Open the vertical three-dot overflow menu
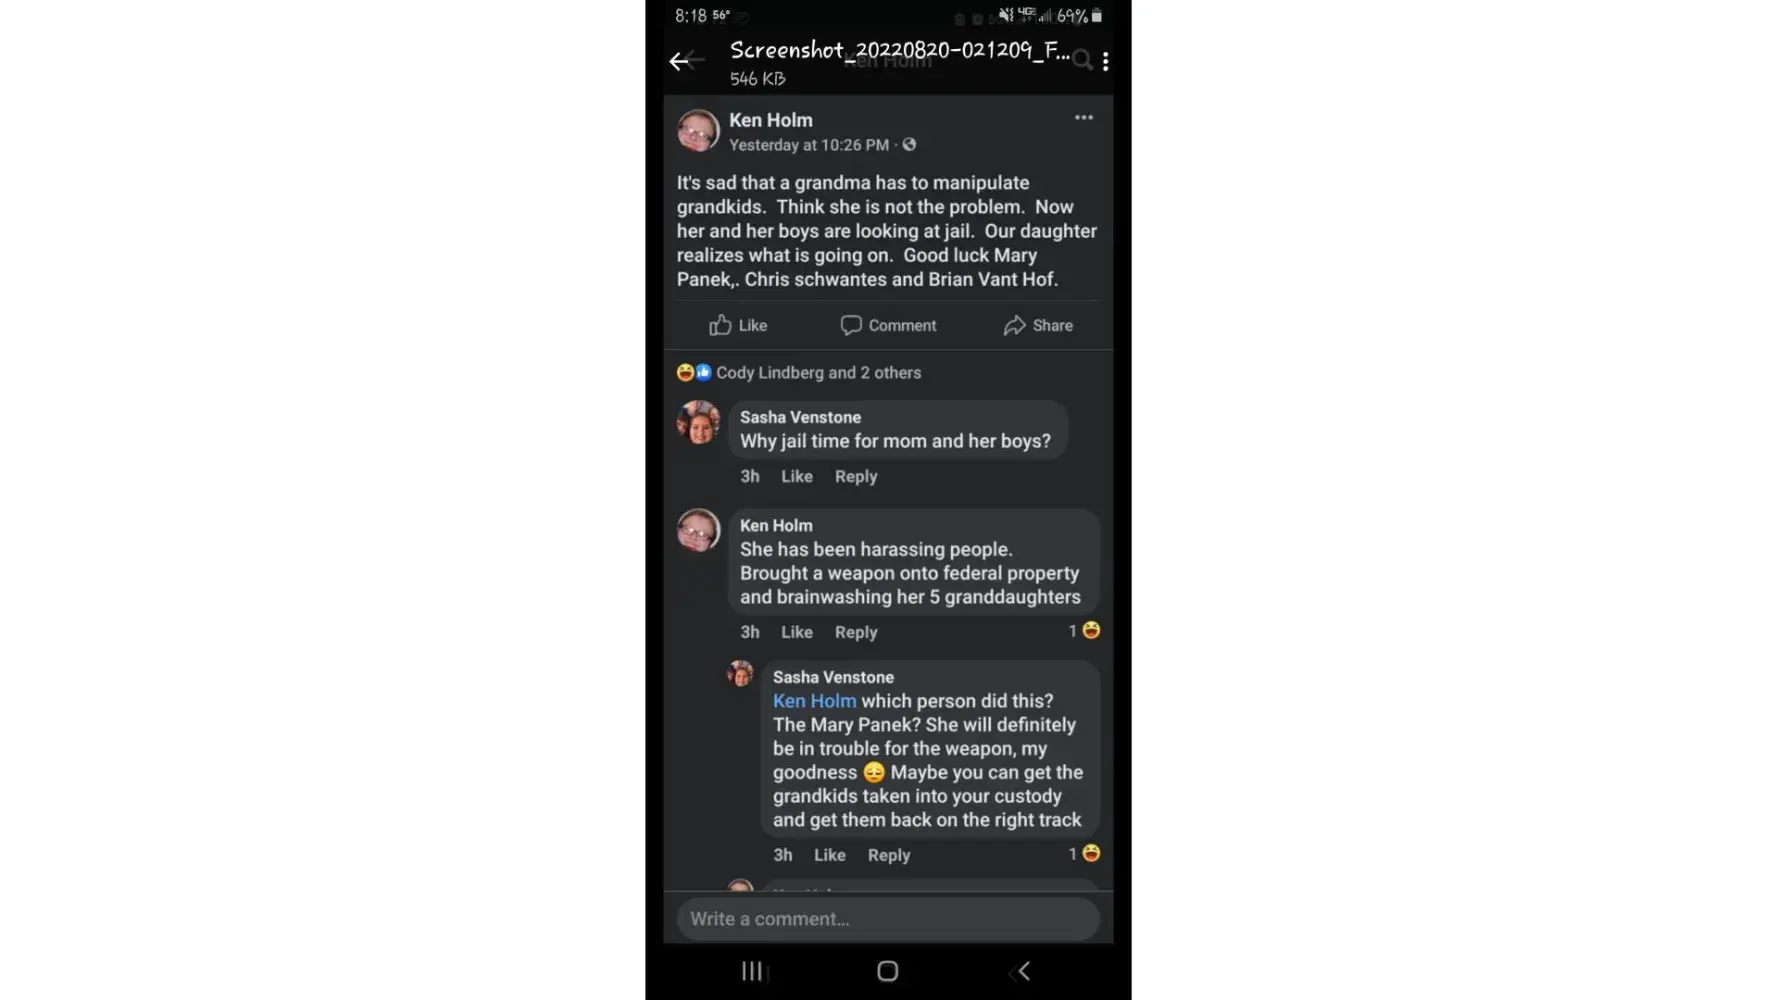Viewport: 1778px width, 1000px height. (1105, 62)
